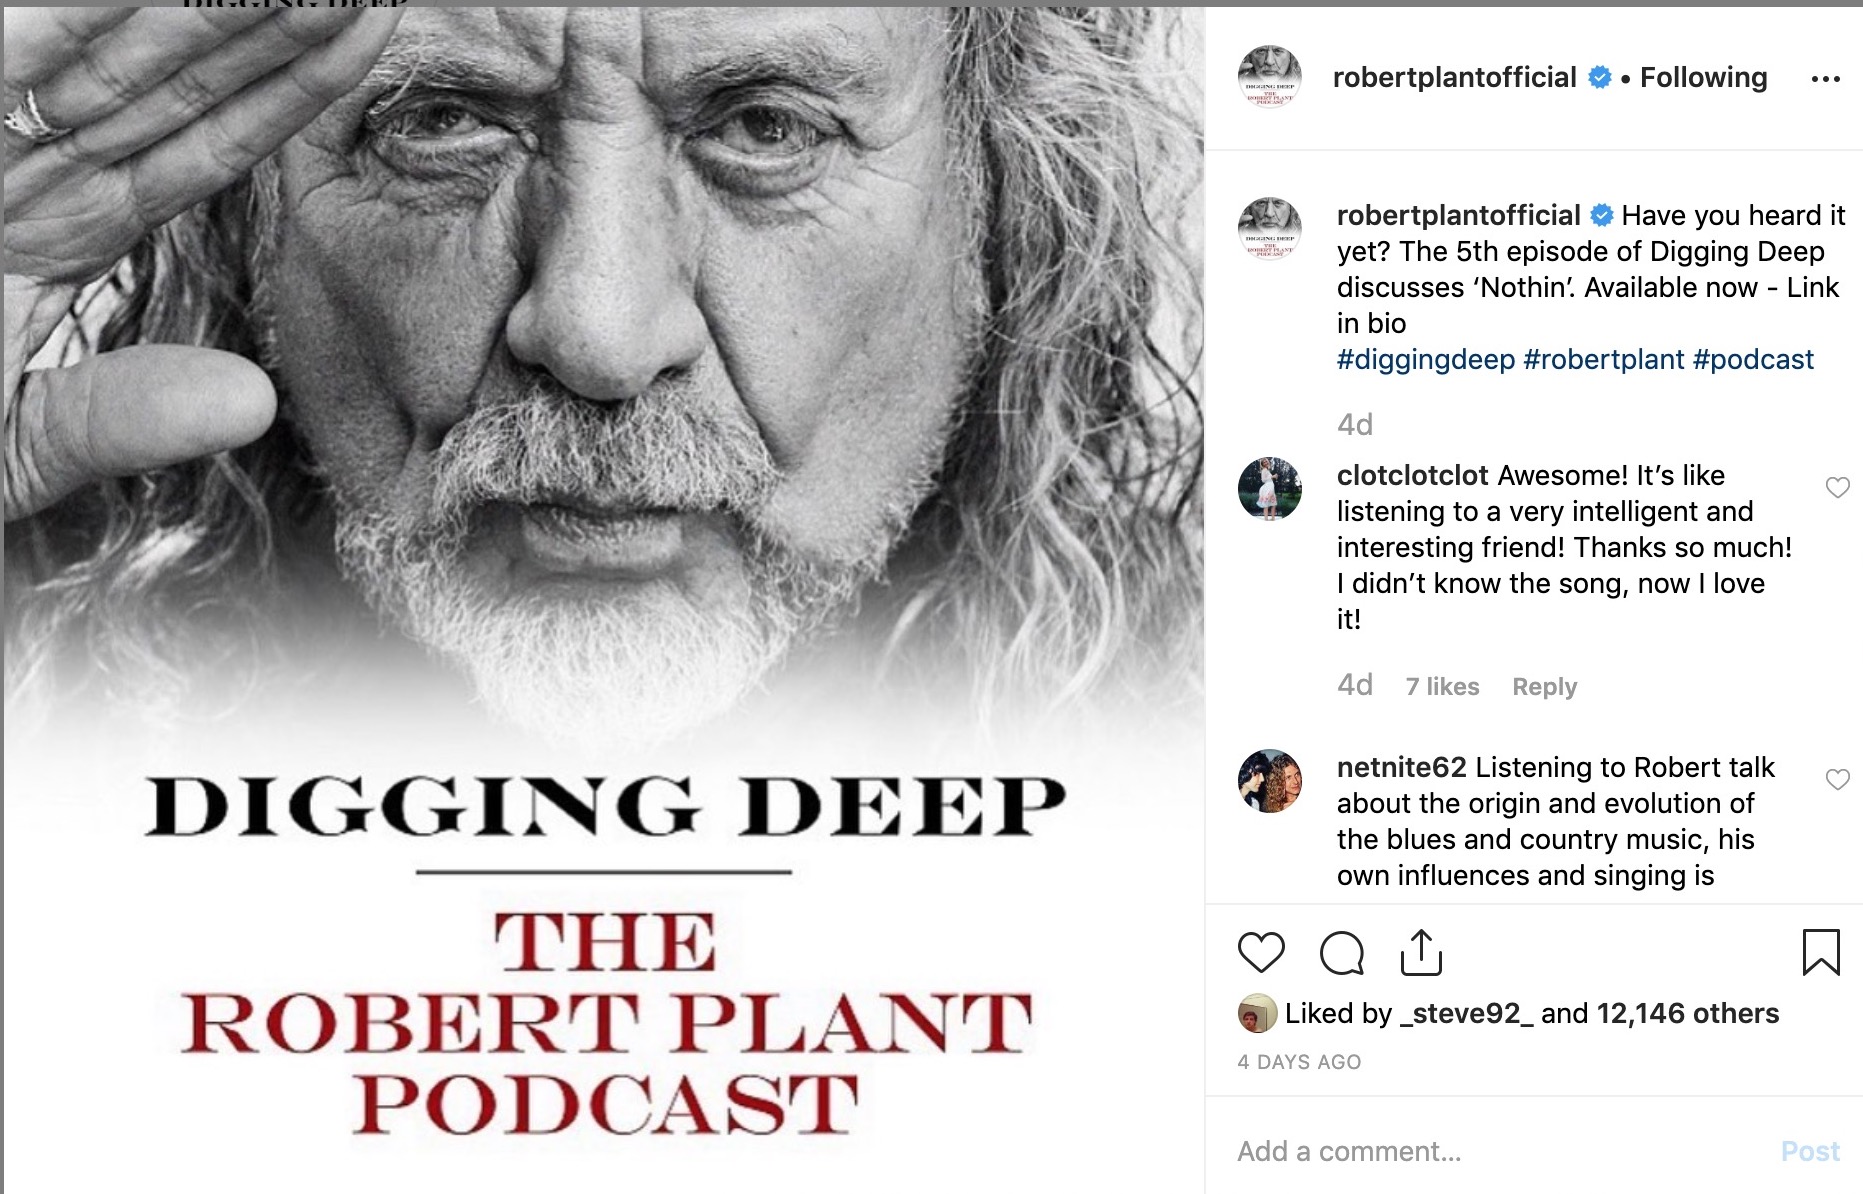
Task: Open netnite62's profile picture
Action: (x=1270, y=781)
